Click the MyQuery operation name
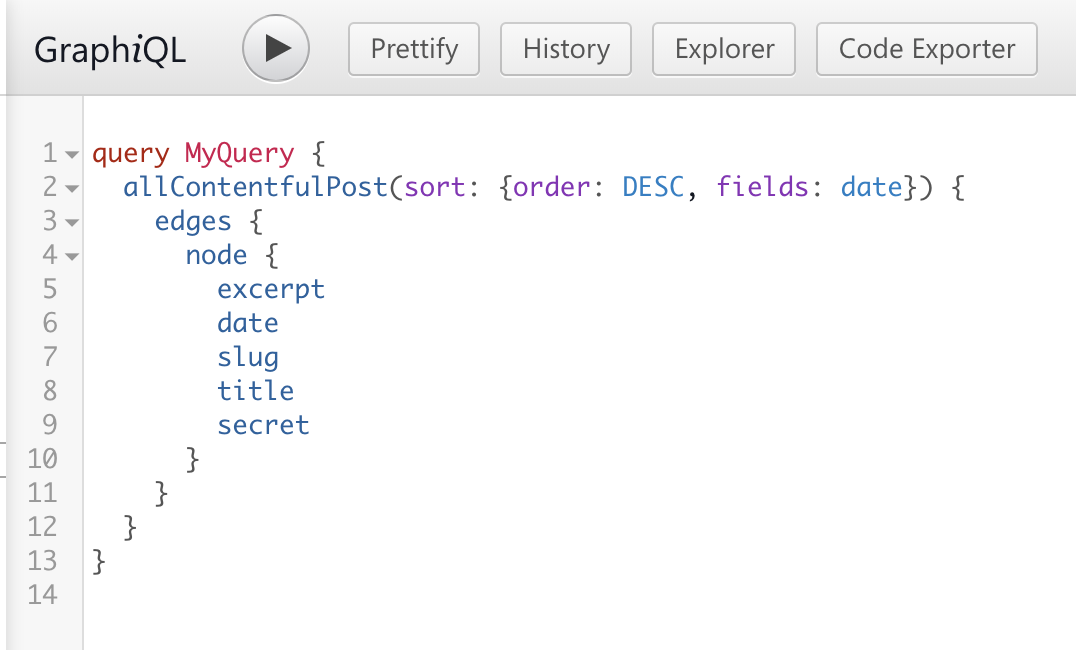This screenshot has width=1076, height=650. tap(239, 154)
